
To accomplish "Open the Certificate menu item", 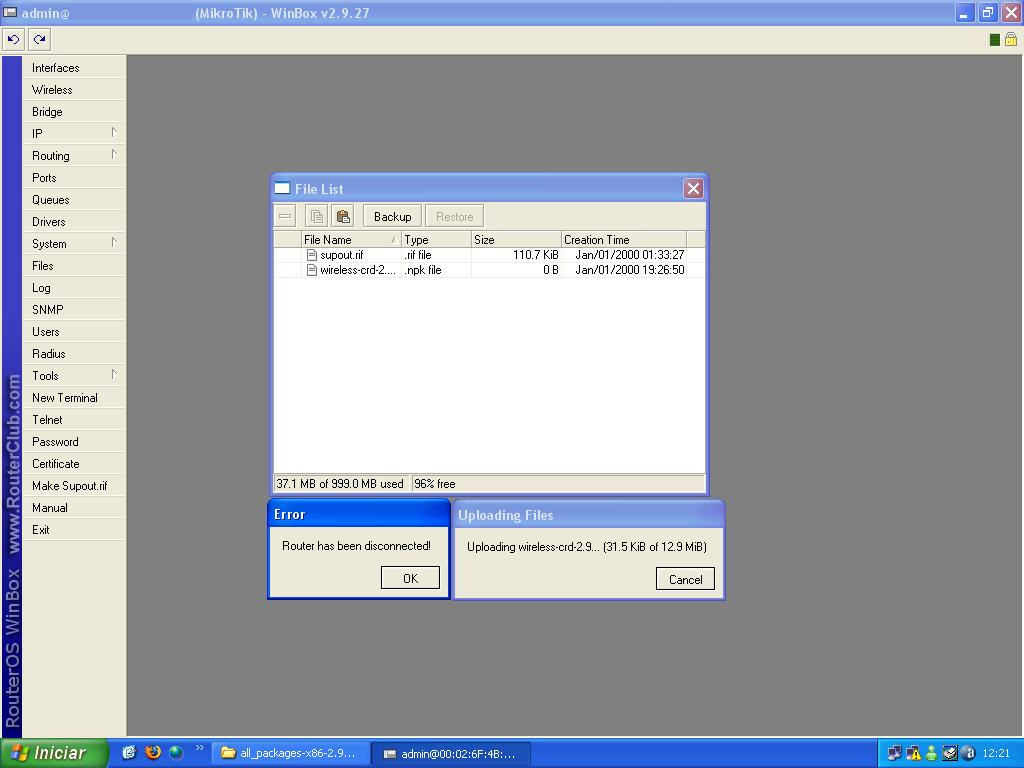I will [74, 464].
